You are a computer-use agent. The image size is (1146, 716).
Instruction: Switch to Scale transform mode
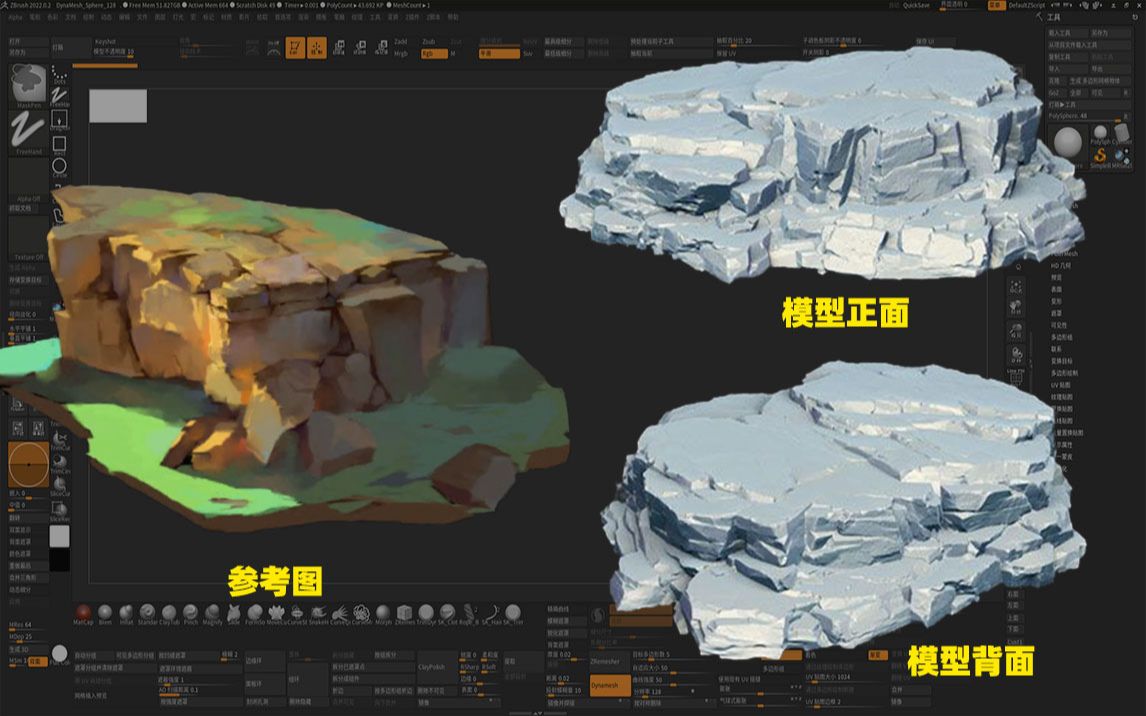(x=360, y=47)
